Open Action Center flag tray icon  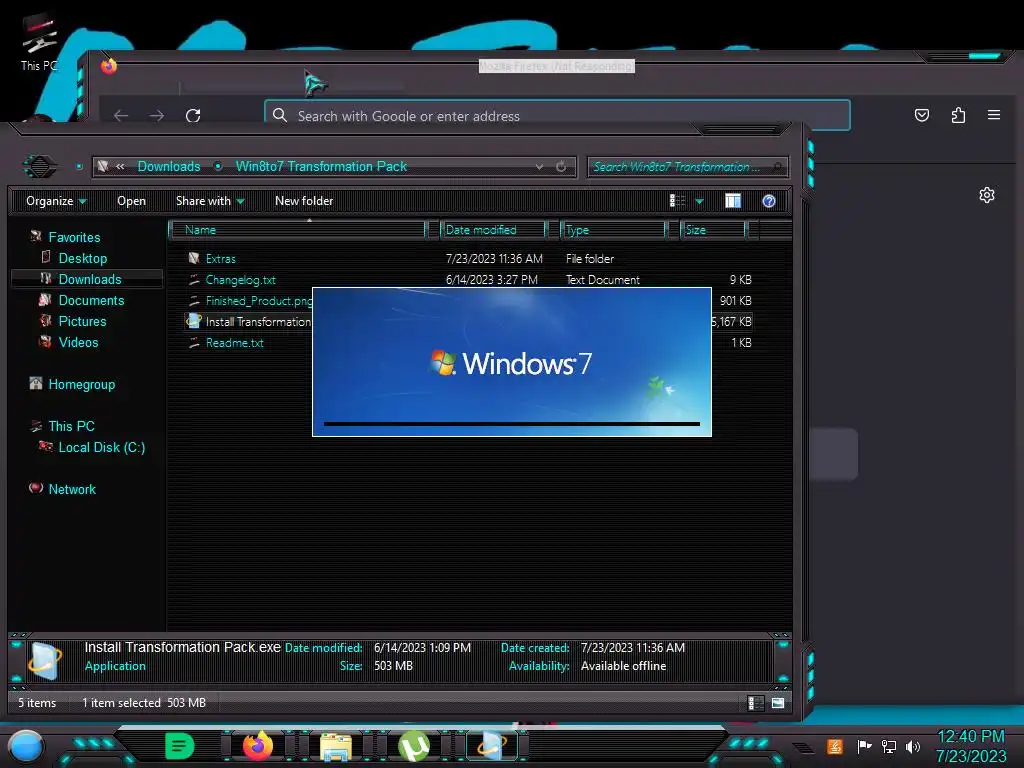[864, 746]
